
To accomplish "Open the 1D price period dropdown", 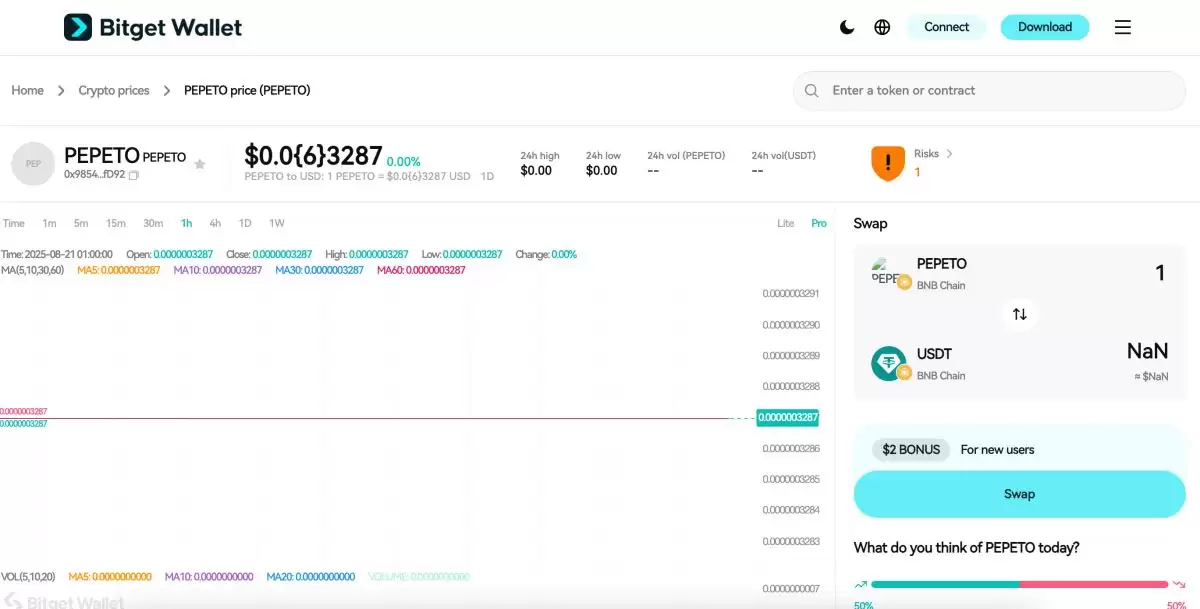I will (x=487, y=176).
